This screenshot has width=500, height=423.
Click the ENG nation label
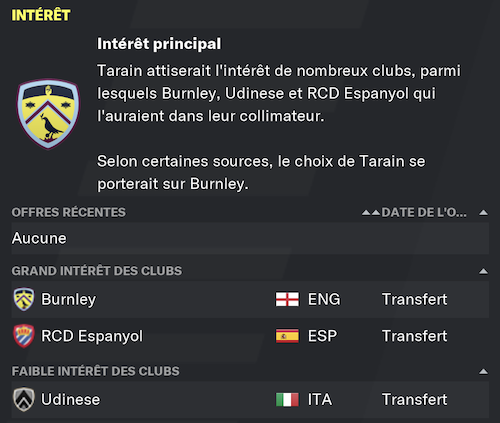(x=324, y=299)
